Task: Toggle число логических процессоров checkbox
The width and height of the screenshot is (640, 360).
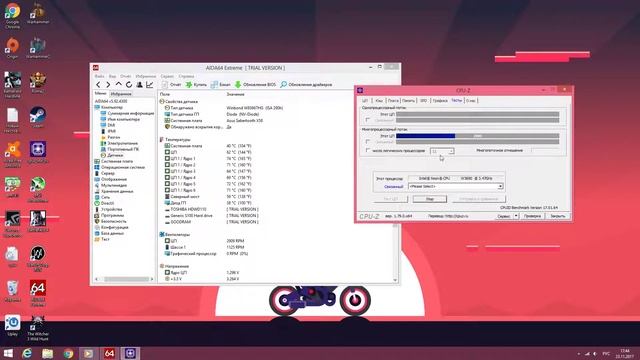Action: click(368, 151)
